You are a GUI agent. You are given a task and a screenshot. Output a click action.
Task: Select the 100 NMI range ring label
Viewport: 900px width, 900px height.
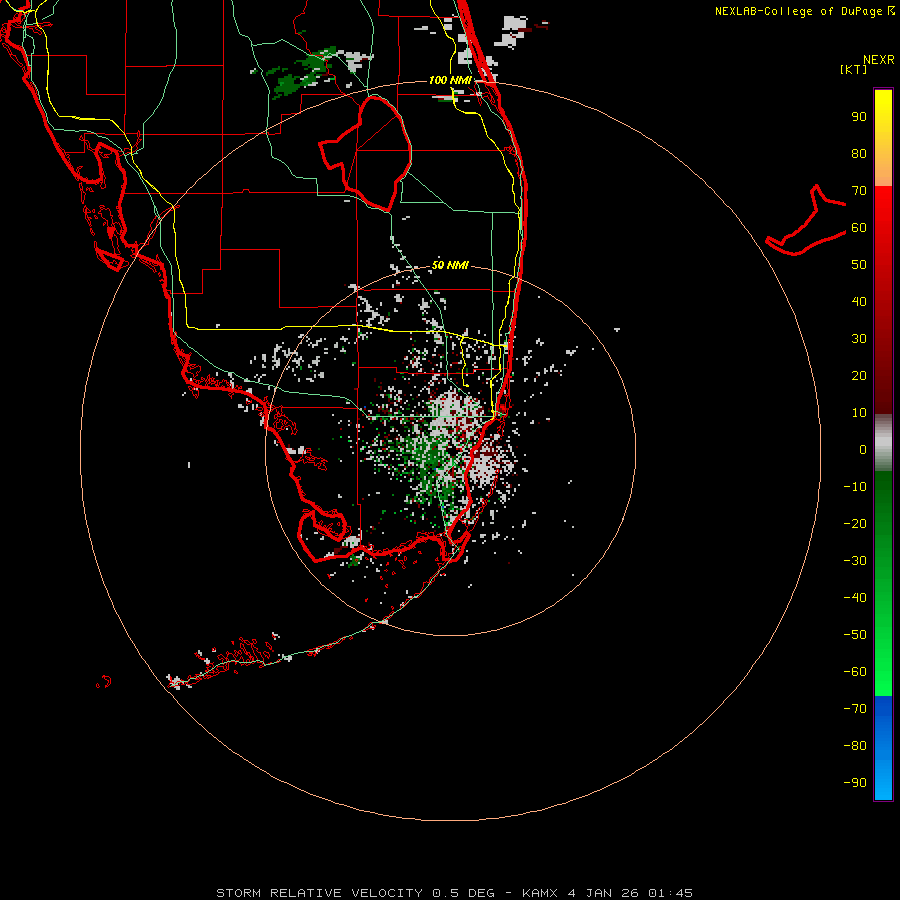[x=450, y=80]
